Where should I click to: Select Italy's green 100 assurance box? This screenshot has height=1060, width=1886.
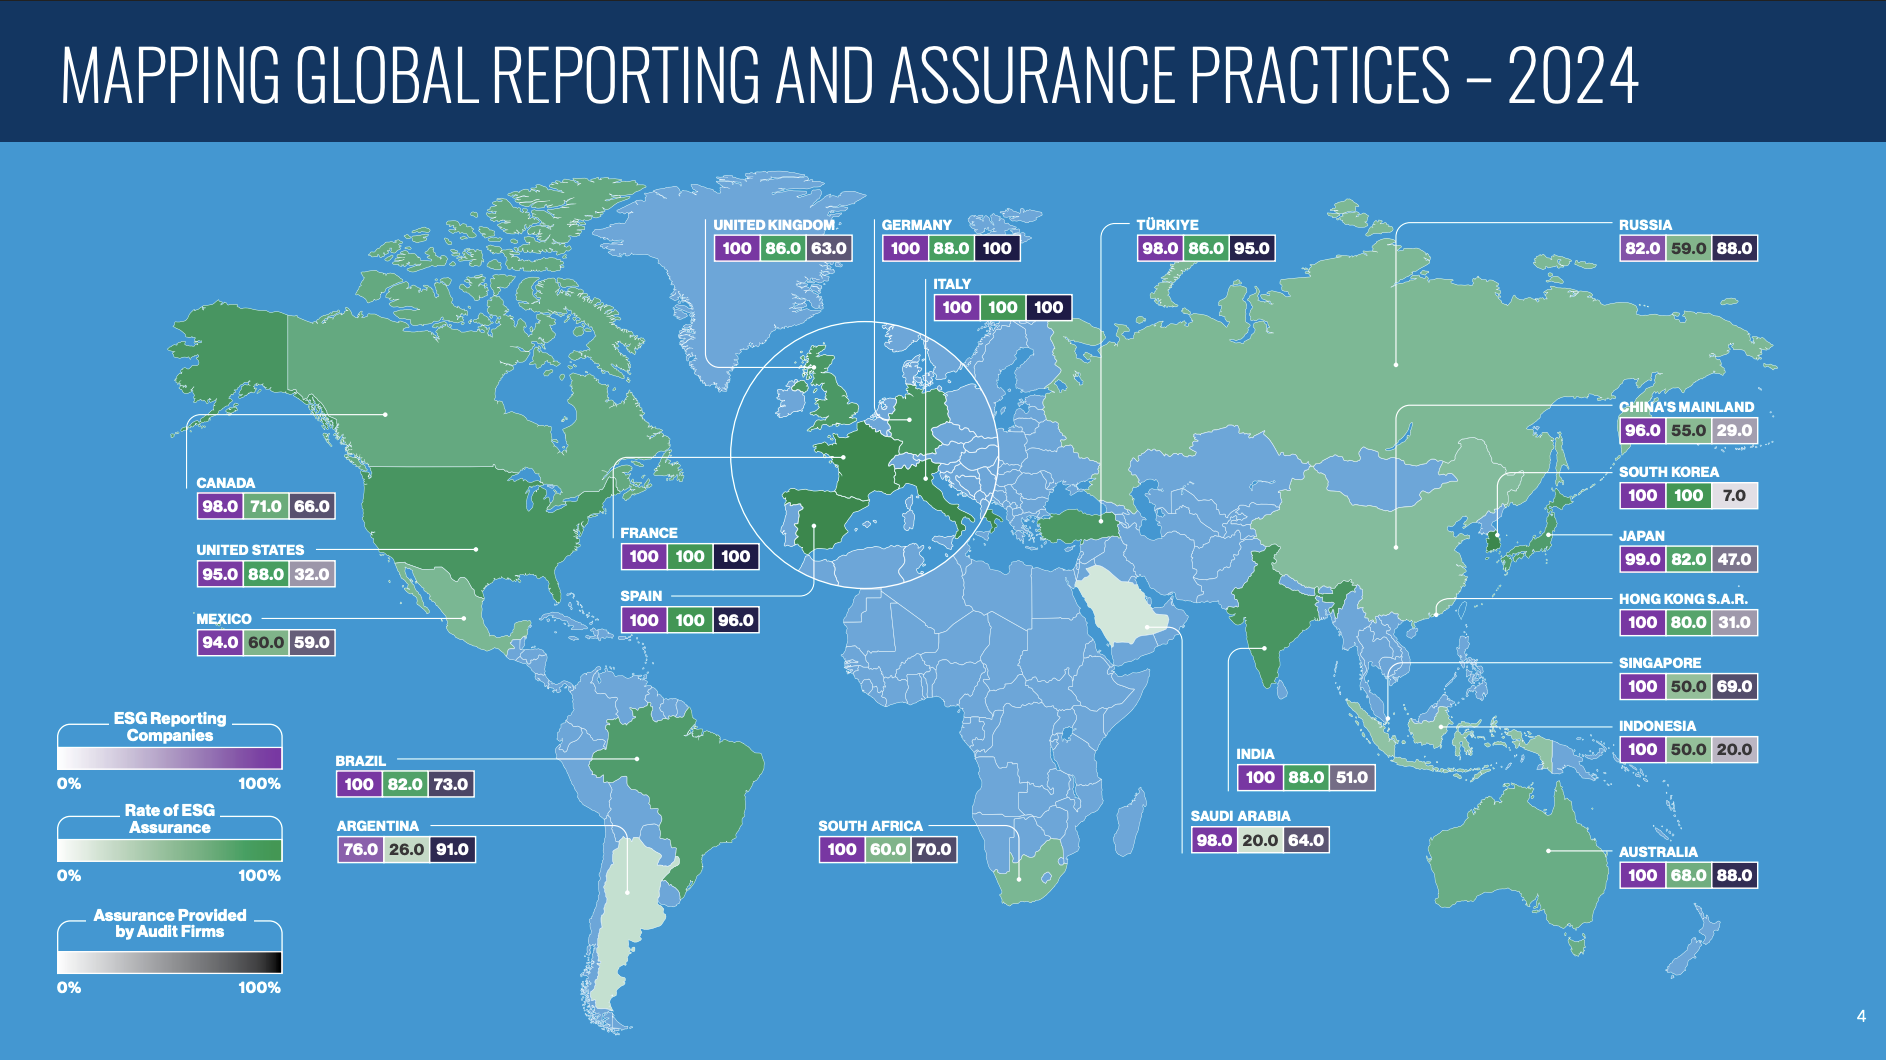[1002, 307]
